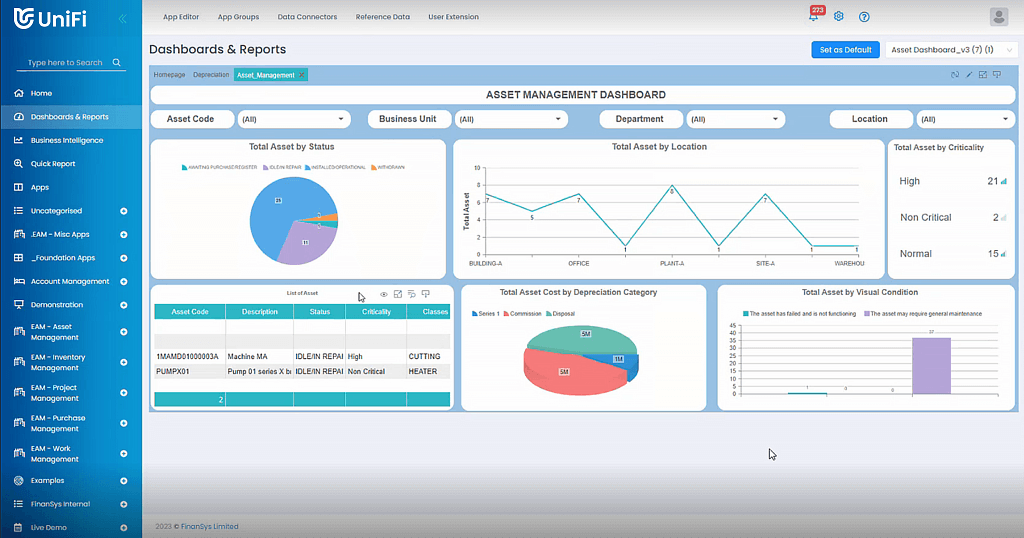Open the notifications bell with 273 badge
The width and height of the screenshot is (1024, 538).
click(x=813, y=17)
